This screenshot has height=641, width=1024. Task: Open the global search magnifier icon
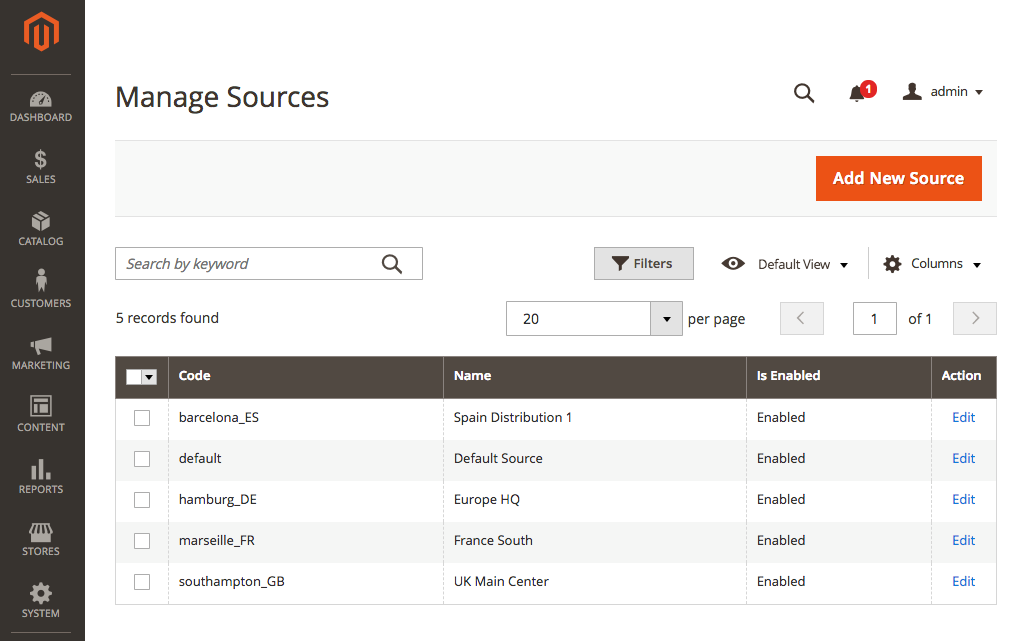pos(804,92)
